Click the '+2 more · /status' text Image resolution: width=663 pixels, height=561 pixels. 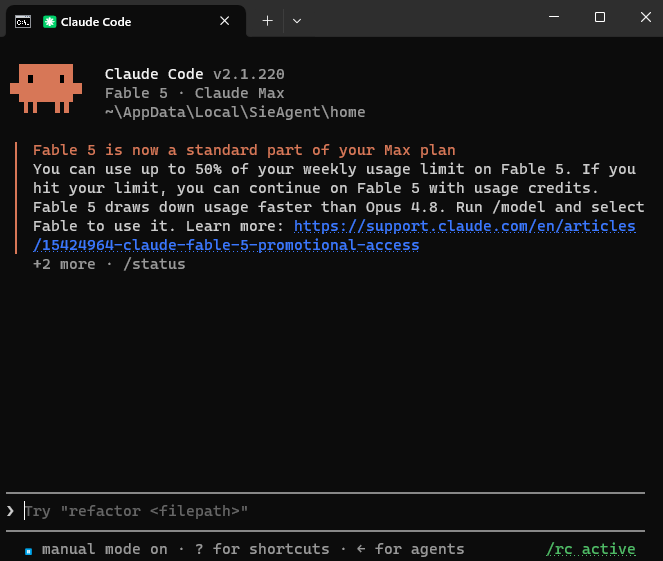[x=109, y=264]
